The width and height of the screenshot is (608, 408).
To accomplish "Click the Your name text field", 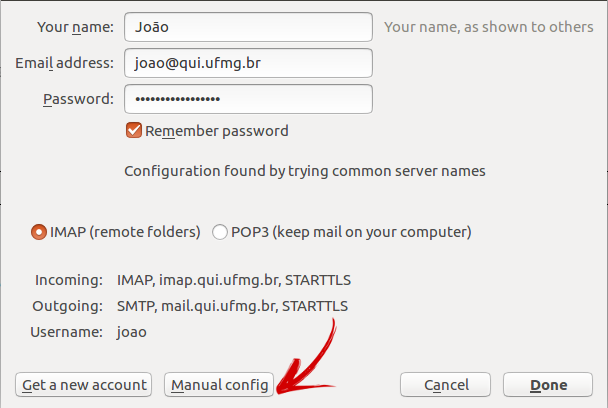I will pyautogui.click(x=248, y=27).
